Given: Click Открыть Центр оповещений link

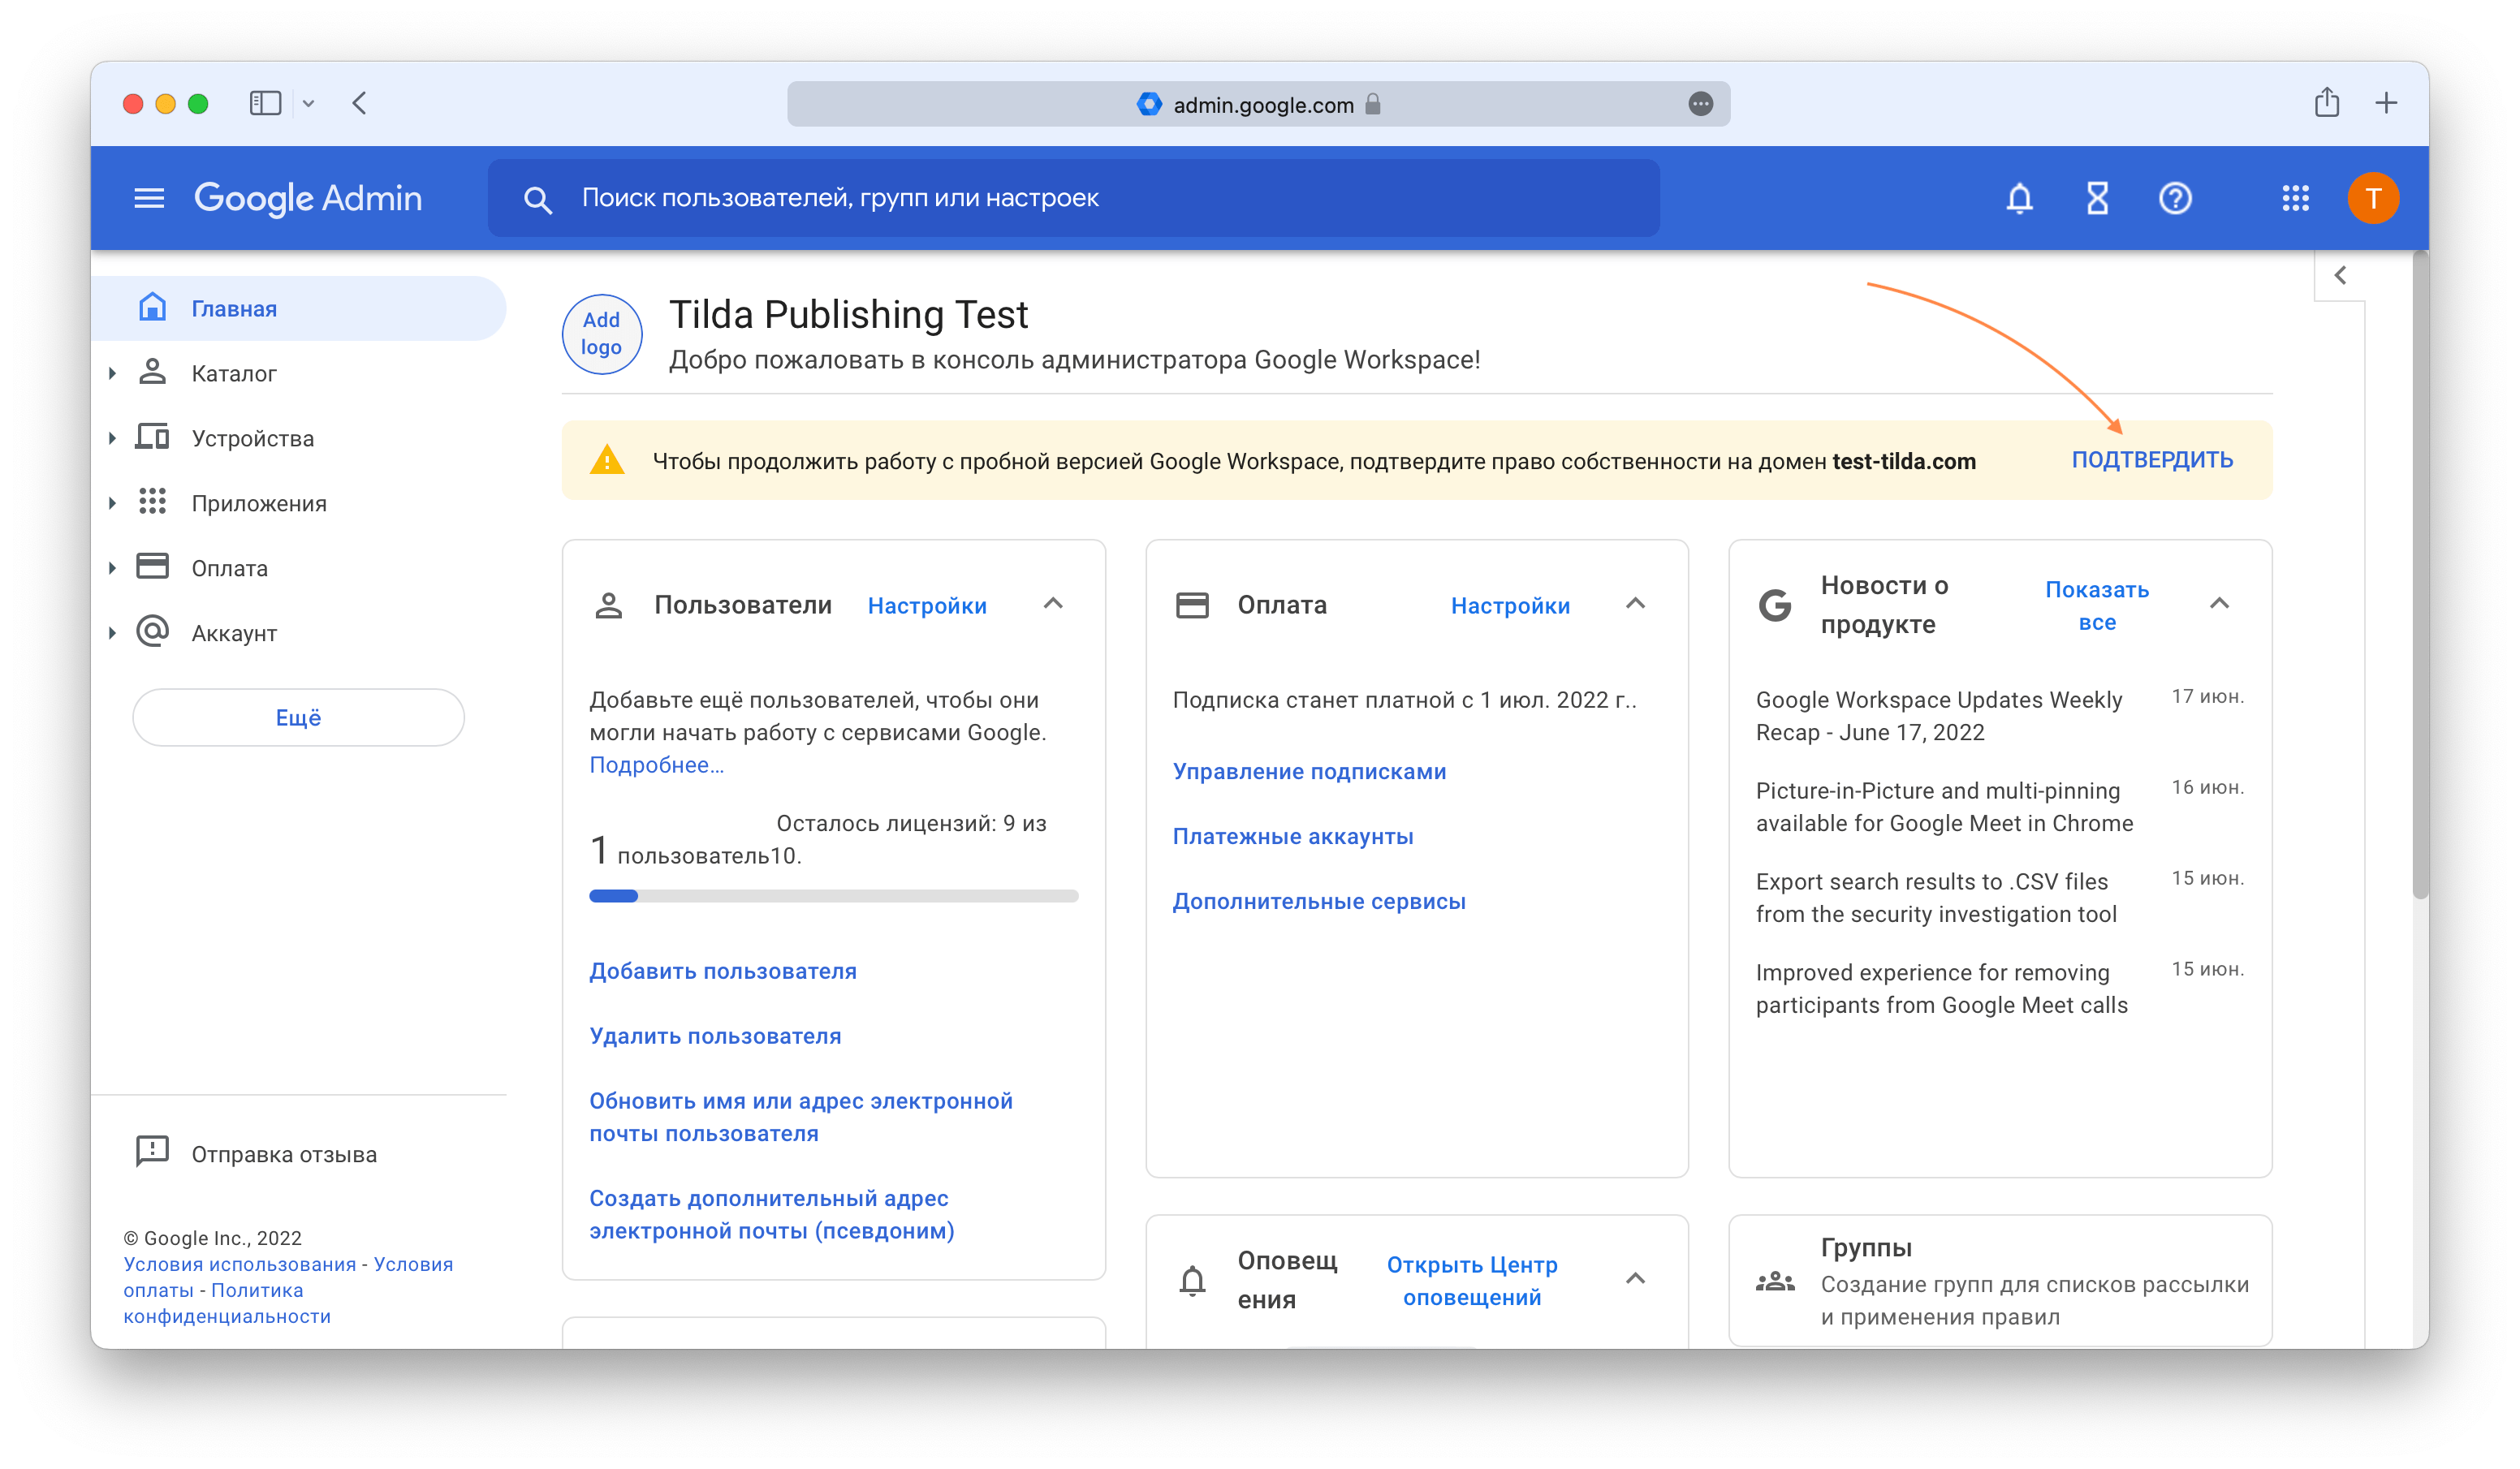Looking at the screenshot, I should tap(1472, 1280).
